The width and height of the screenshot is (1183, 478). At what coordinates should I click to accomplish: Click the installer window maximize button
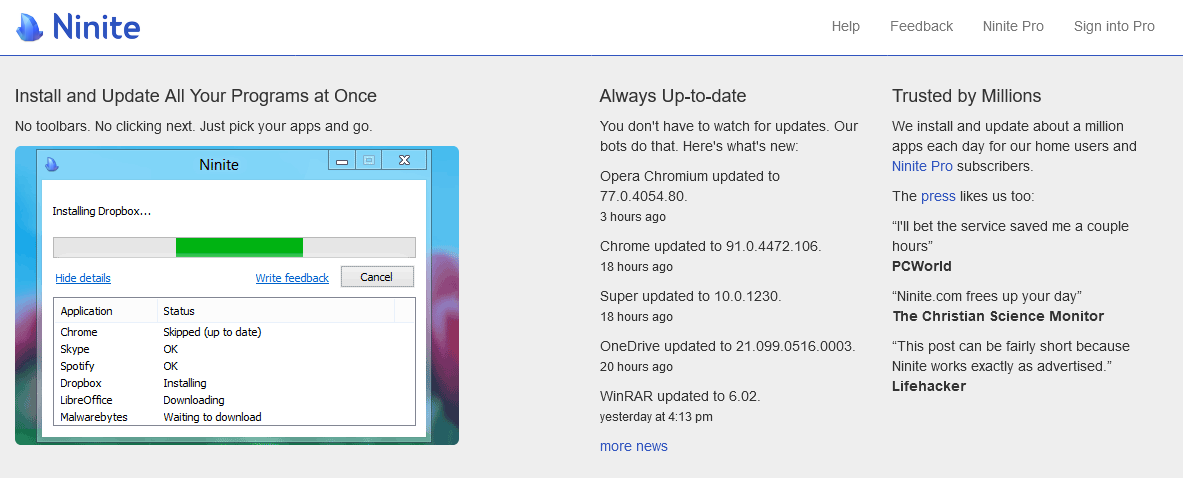tap(368, 160)
